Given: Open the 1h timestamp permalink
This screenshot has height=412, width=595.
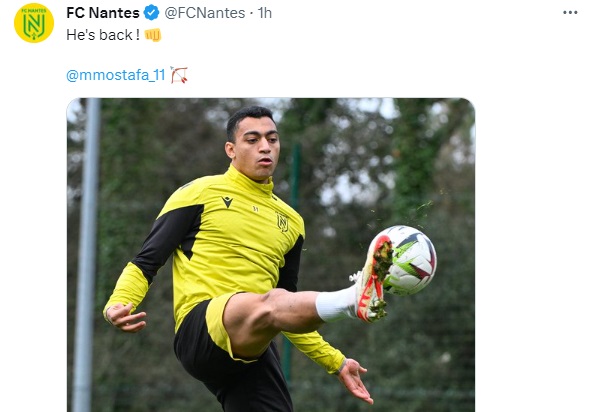Looking at the screenshot, I should tap(265, 13).
